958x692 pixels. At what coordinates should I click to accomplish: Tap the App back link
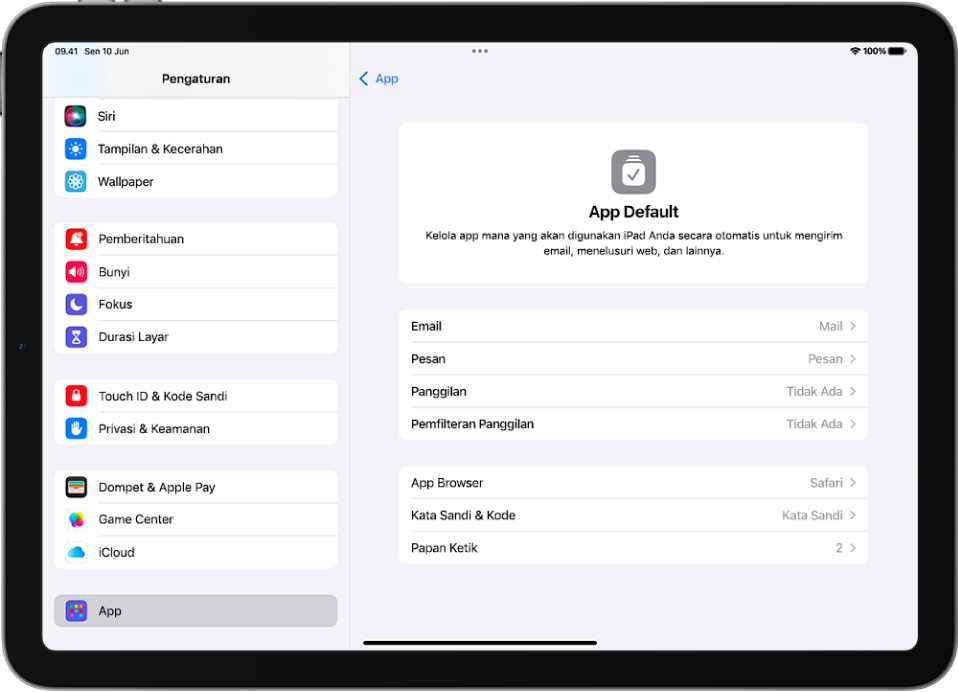tap(378, 78)
